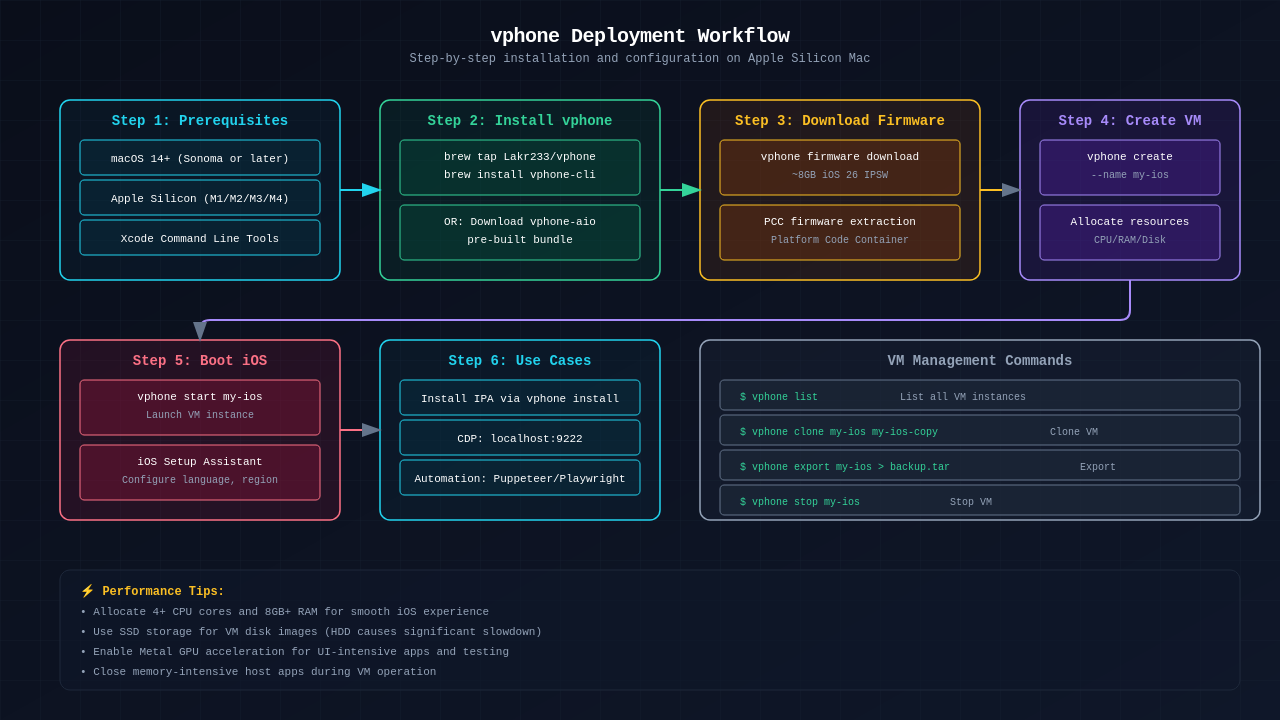This screenshot has width=1280, height=720.
Task: Click "OR: Download vphone-aio" option box
Action: (x=520, y=232)
